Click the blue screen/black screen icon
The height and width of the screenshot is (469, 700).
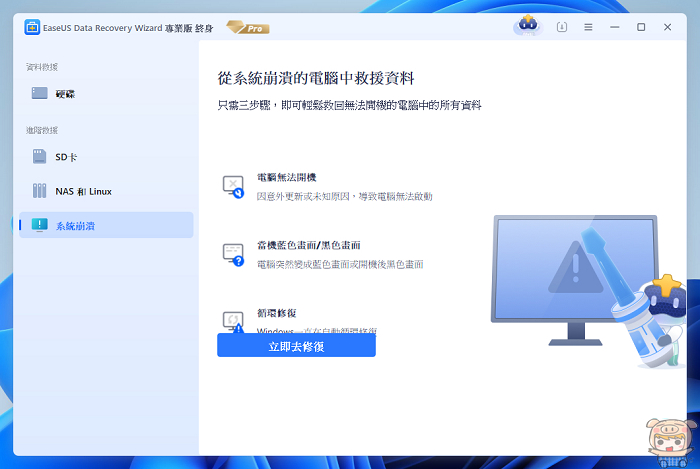click(x=233, y=255)
